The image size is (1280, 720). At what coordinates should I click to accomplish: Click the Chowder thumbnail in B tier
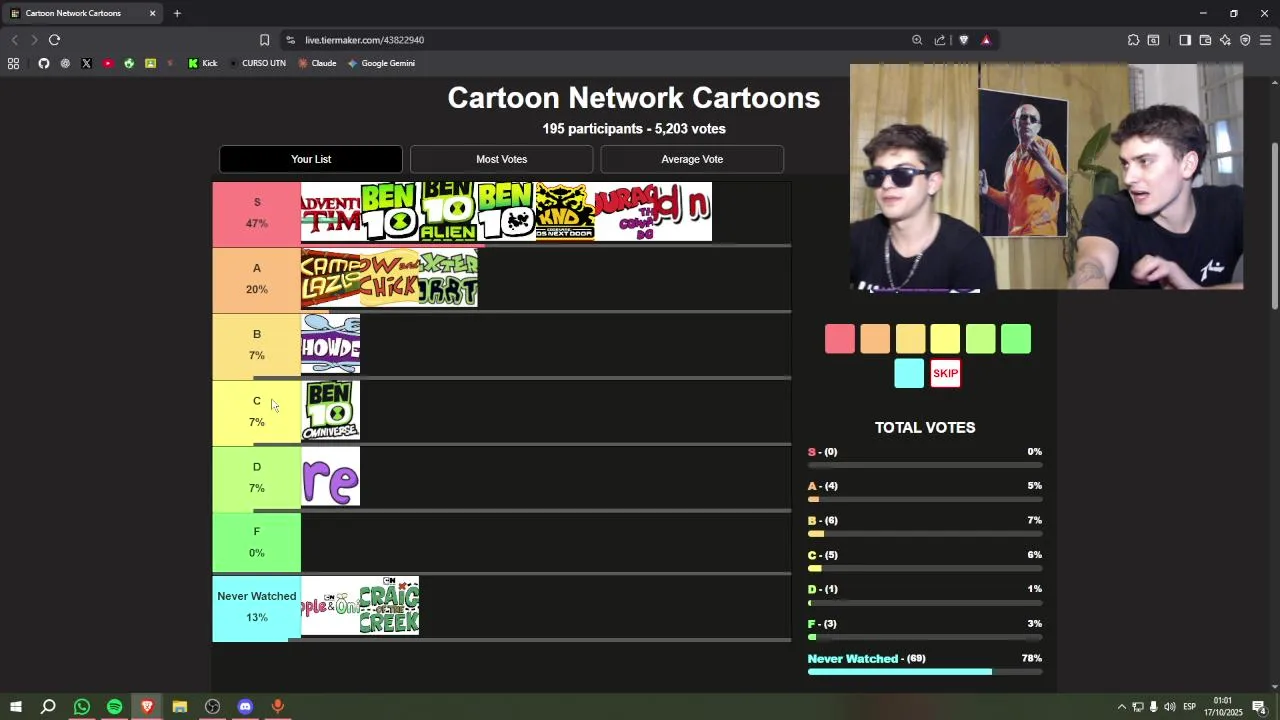coord(330,344)
